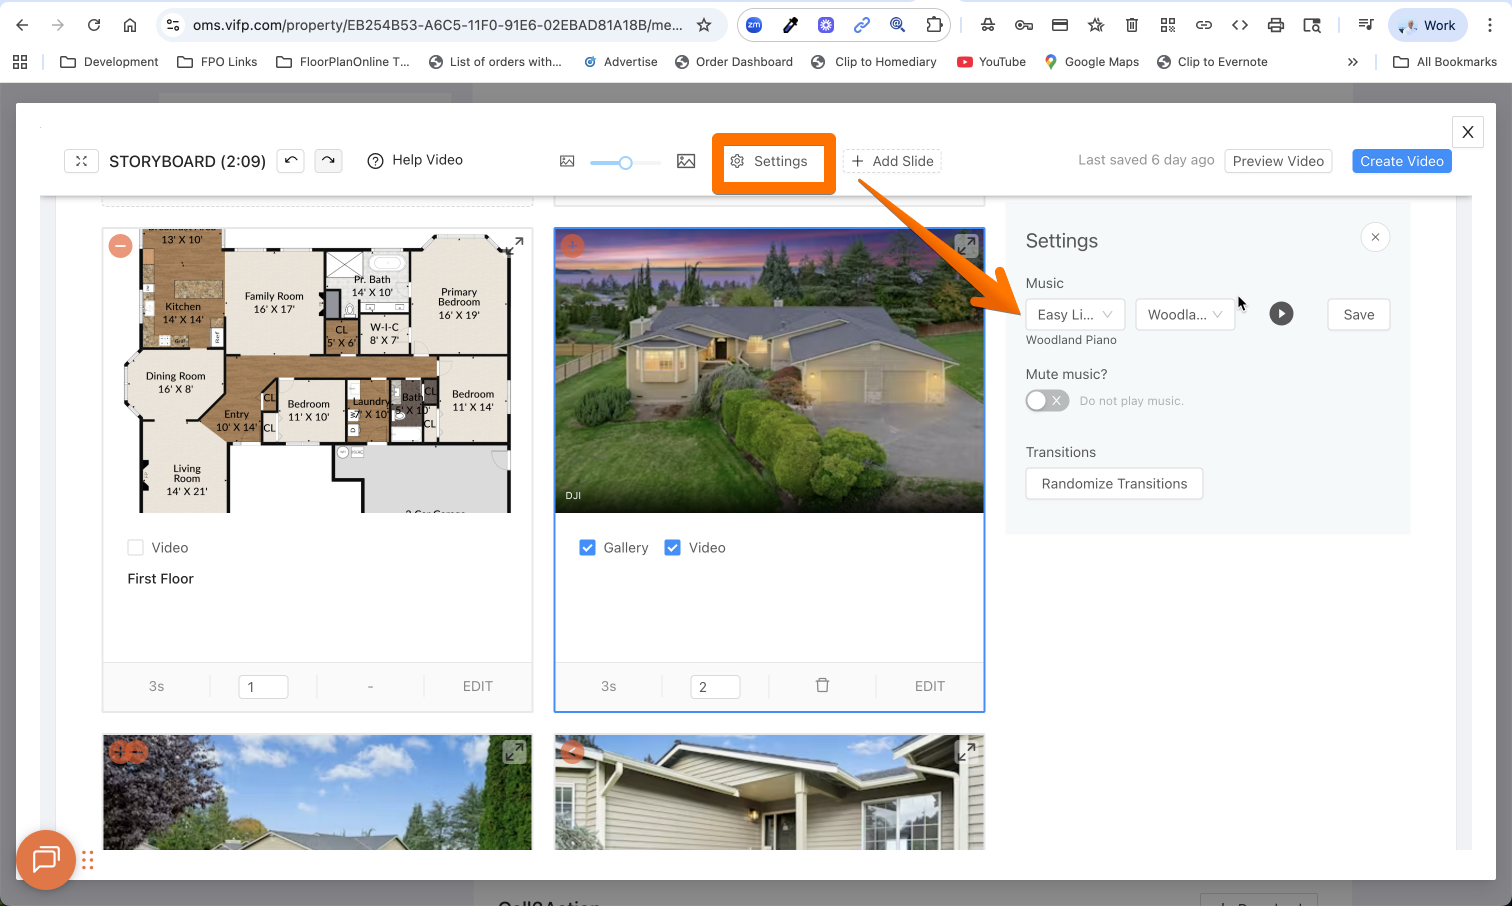Click the Create Video button
Viewport: 1512px width, 906px height.
pos(1401,161)
